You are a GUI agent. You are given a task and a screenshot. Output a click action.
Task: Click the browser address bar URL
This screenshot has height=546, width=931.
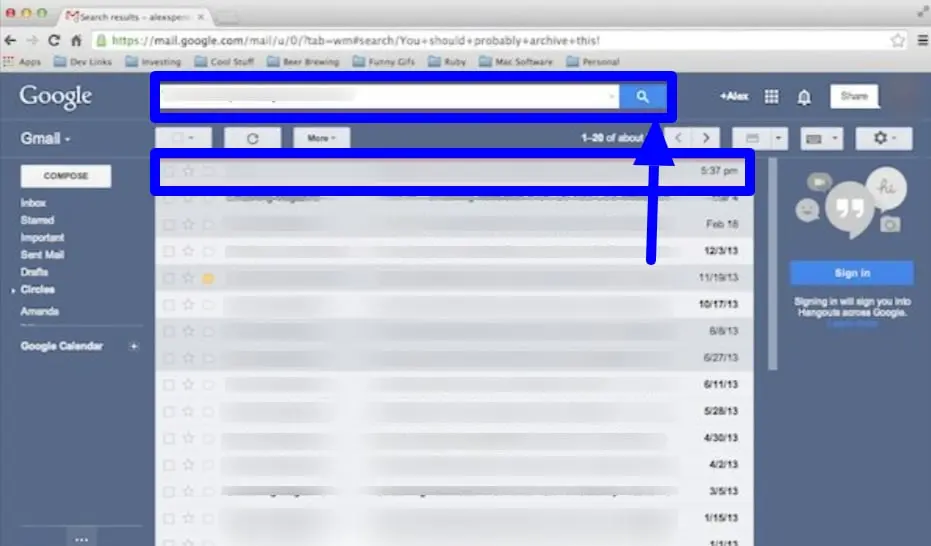pyautogui.click(x=355, y=40)
